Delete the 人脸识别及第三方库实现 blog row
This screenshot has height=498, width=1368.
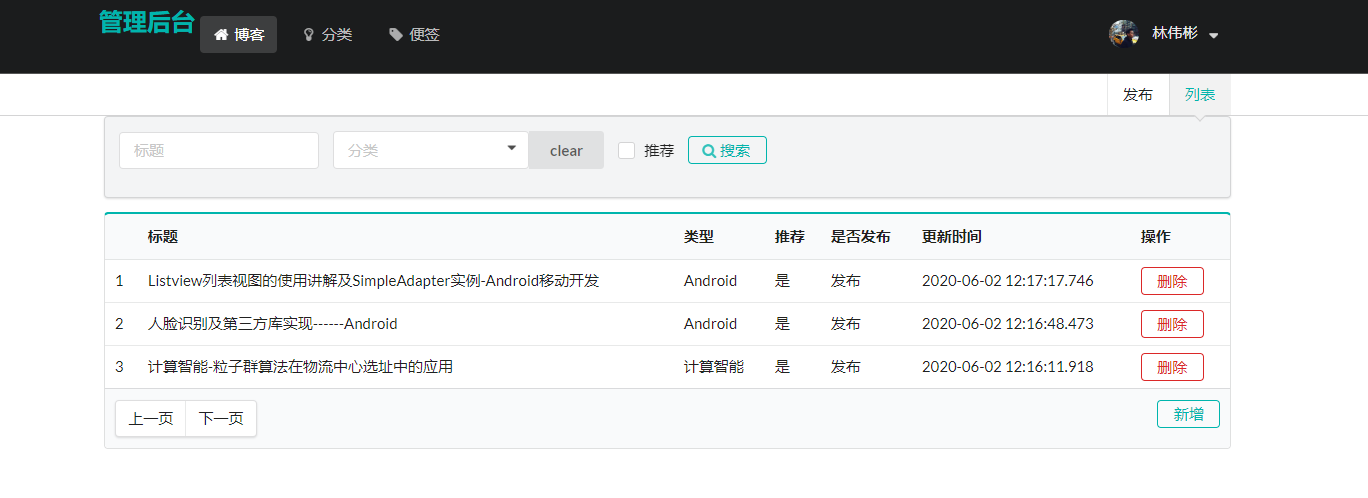click(1172, 324)
